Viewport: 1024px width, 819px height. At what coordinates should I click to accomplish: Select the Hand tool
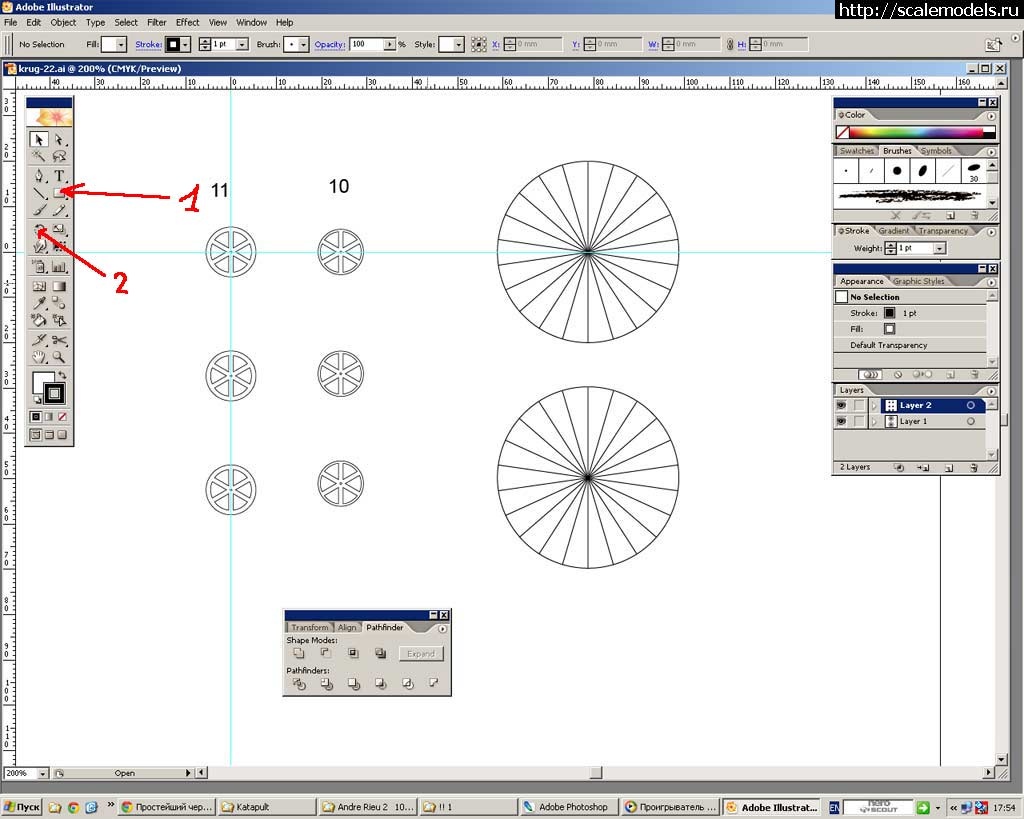(39, 357)
